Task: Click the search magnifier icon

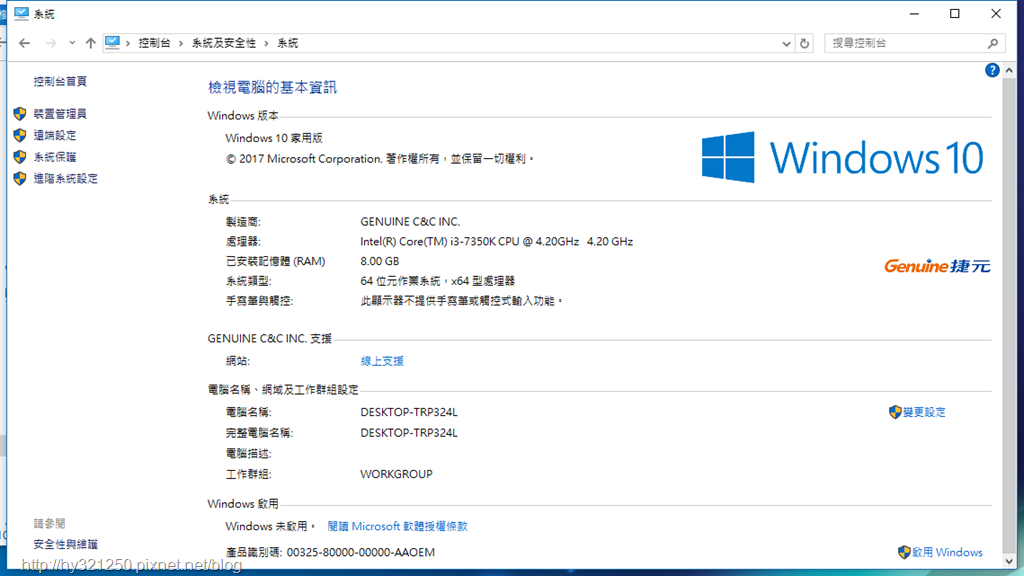Action: (993, 43)
